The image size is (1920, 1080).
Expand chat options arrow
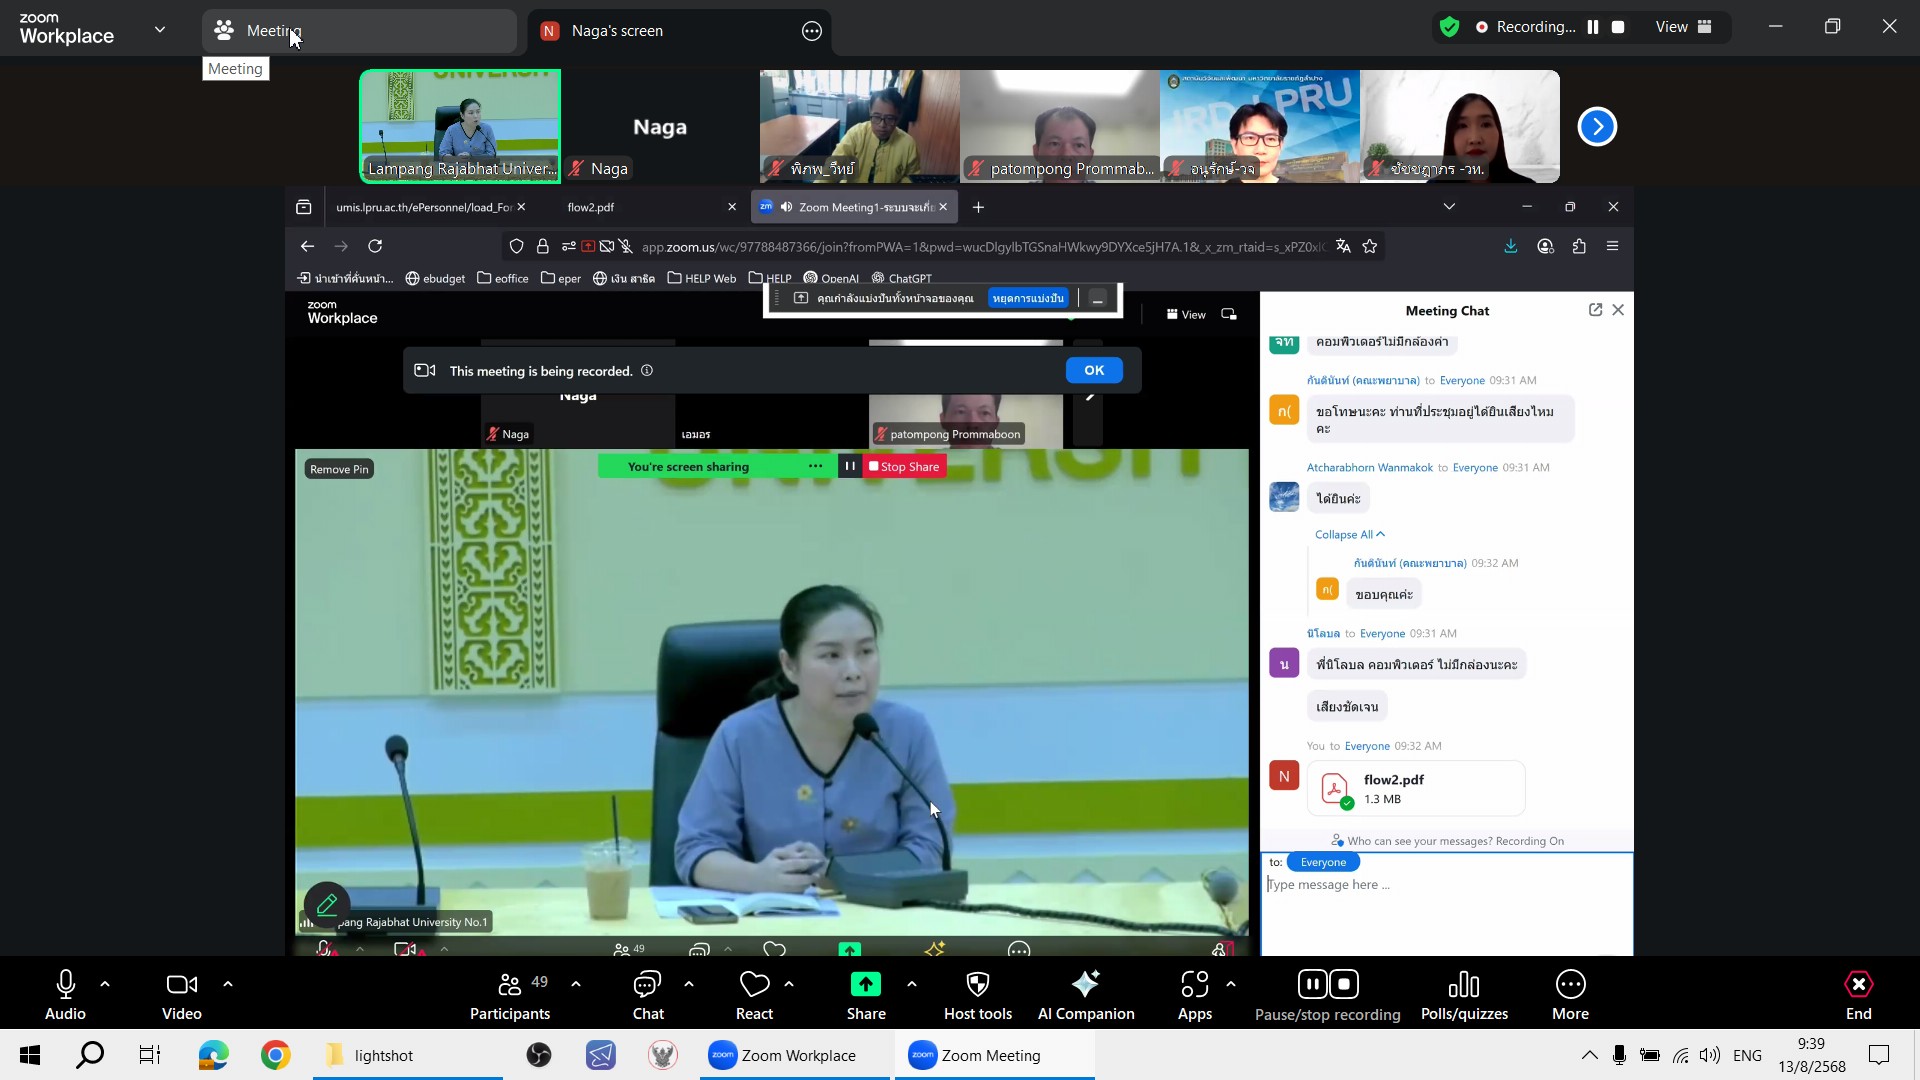coord(689,985)
